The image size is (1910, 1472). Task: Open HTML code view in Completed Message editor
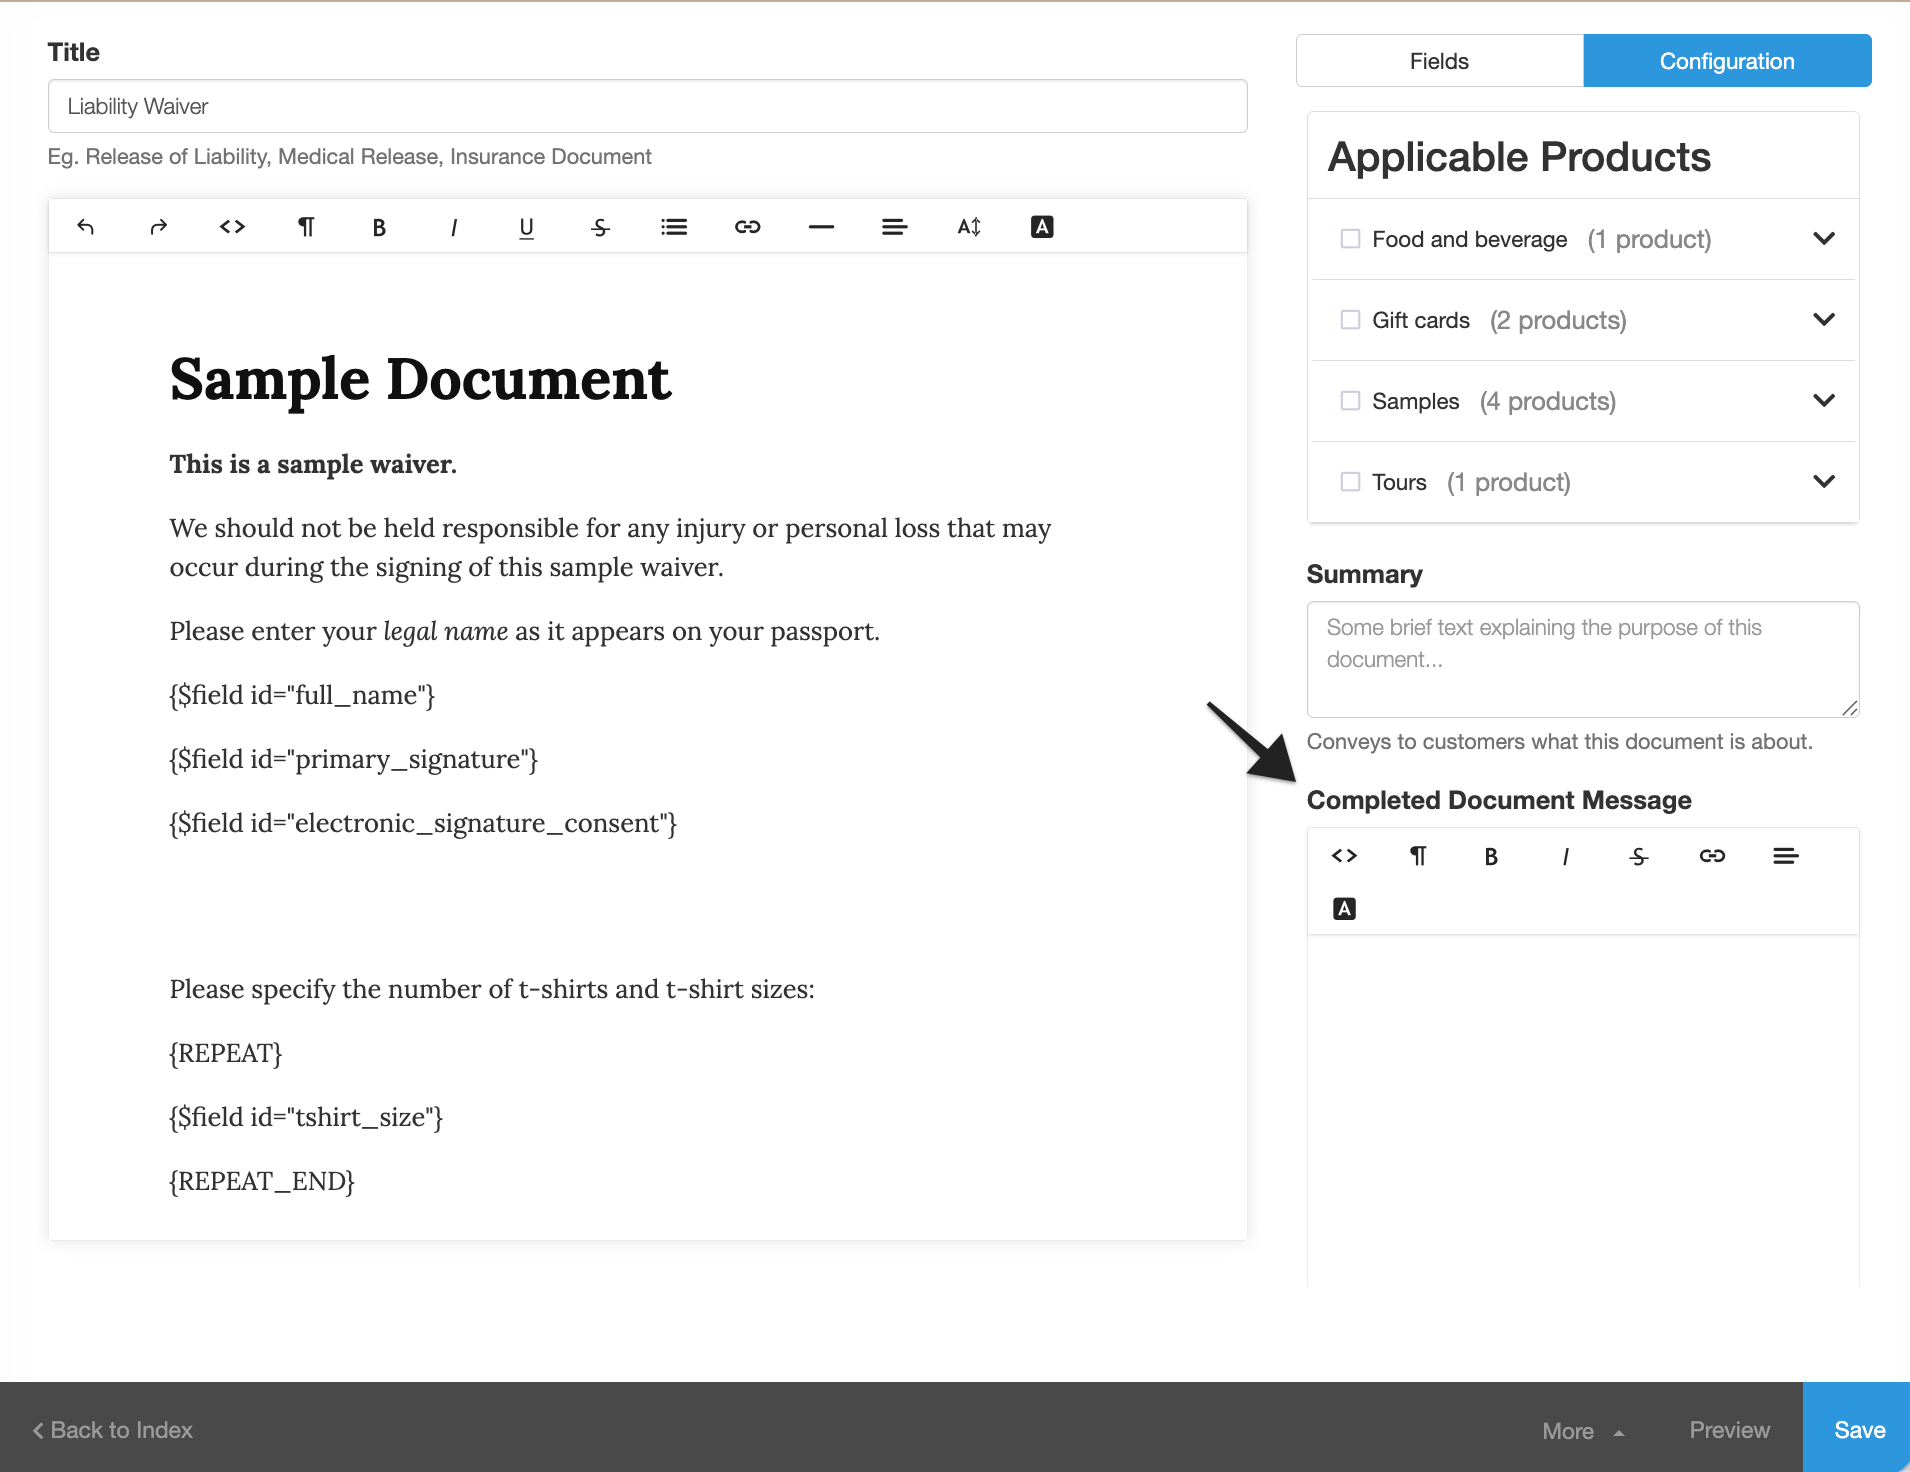1344,856
